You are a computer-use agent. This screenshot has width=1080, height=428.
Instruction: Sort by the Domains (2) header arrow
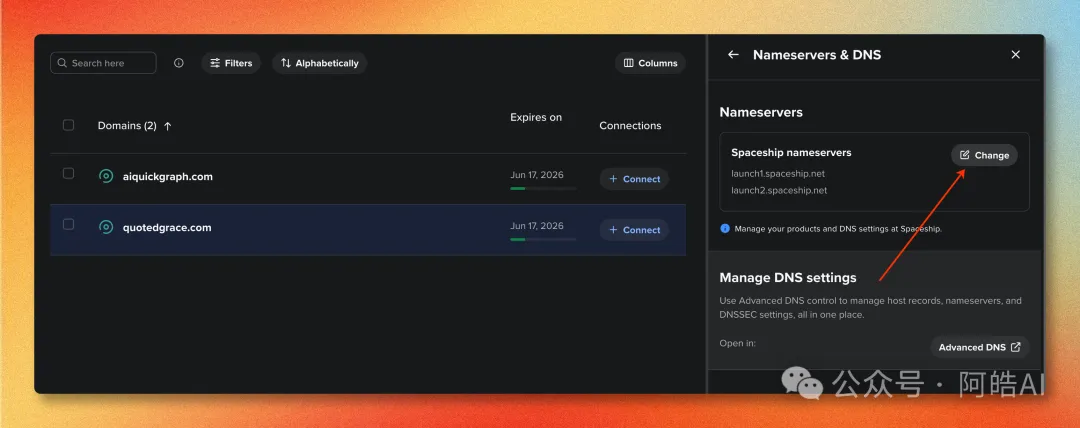(167, 126)
